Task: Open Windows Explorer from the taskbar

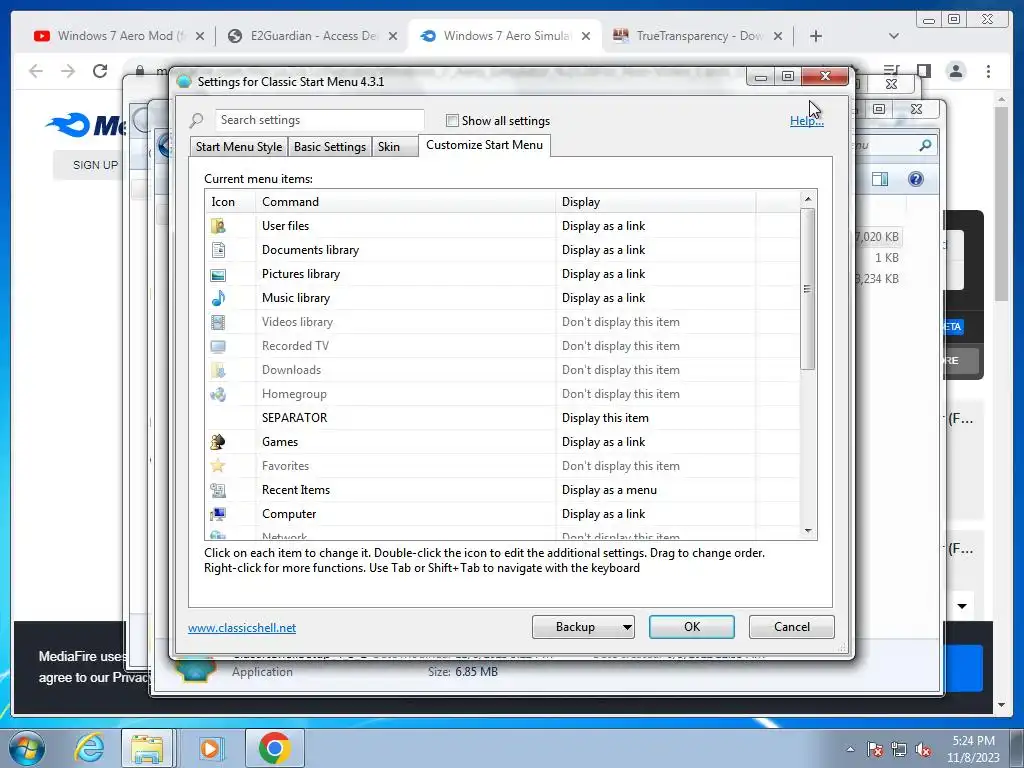Action: pos(147,748)
